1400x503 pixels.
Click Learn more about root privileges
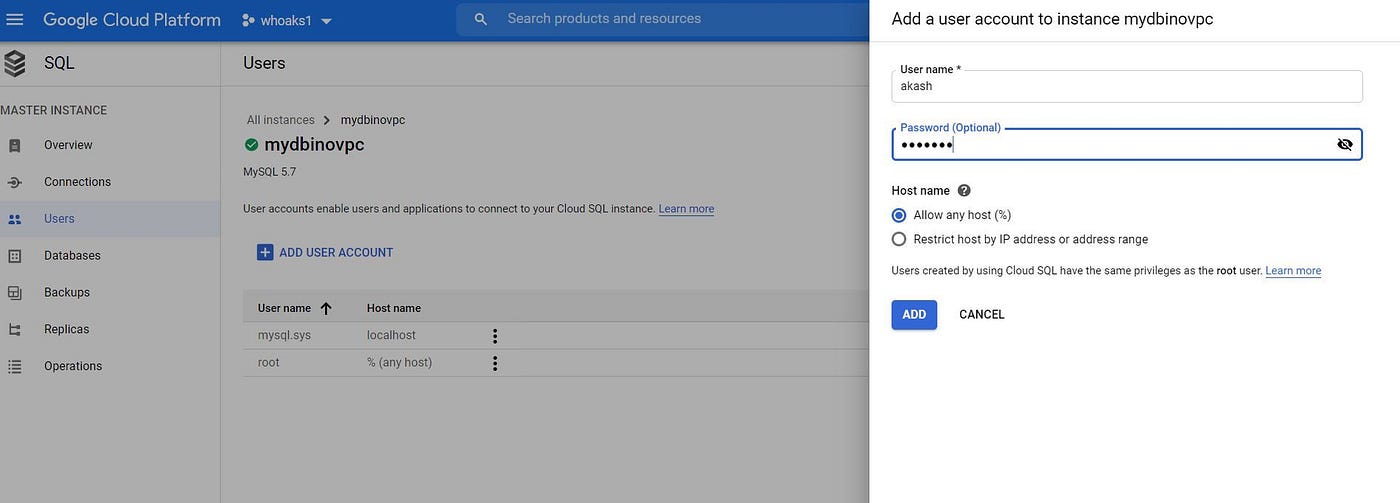pos(1293,271)
